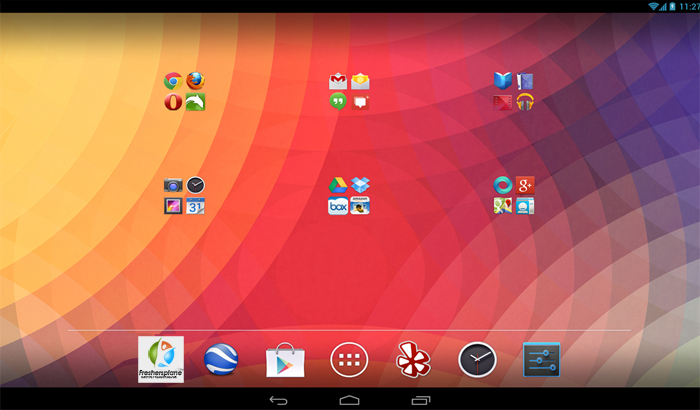
Task: Open the Google+ app
Action: [525, 185]
